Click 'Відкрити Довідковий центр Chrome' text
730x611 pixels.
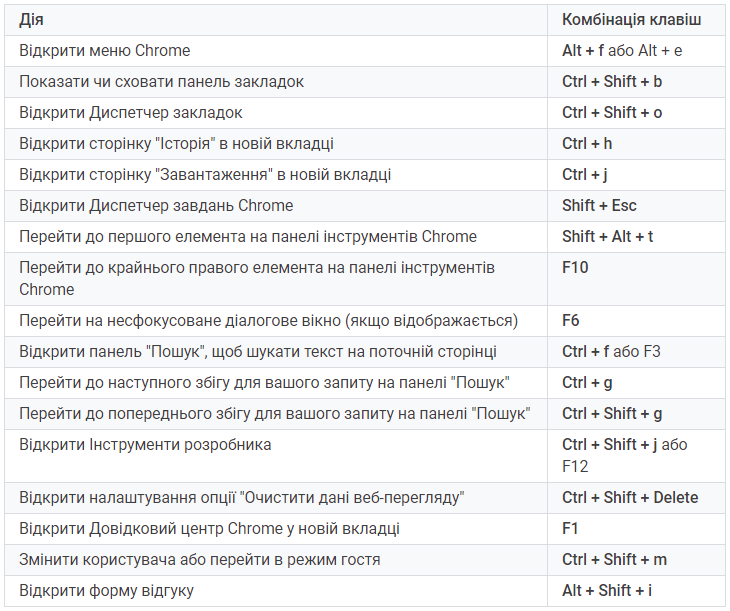point(209,529)
